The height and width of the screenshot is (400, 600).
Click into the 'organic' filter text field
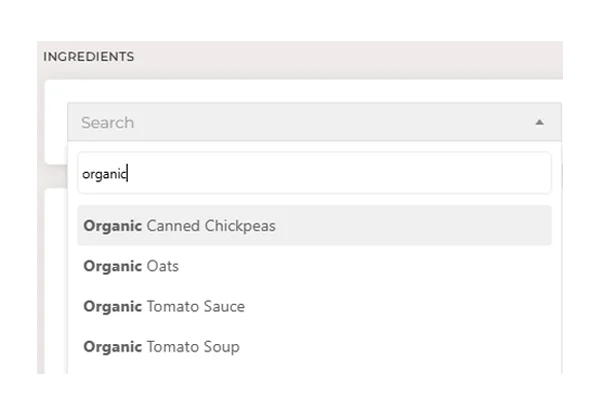(x=314, y=174)
